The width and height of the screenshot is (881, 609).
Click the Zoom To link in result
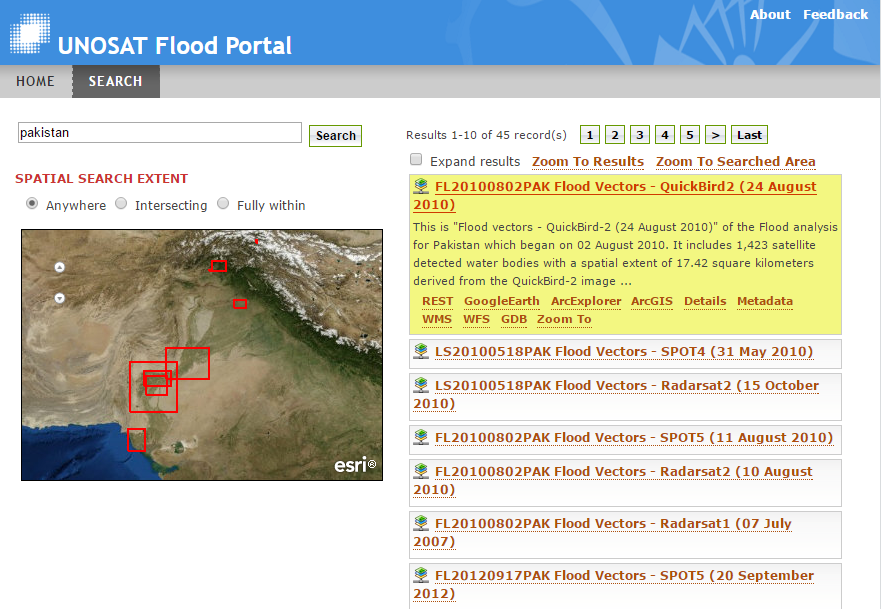click(564, 319)
